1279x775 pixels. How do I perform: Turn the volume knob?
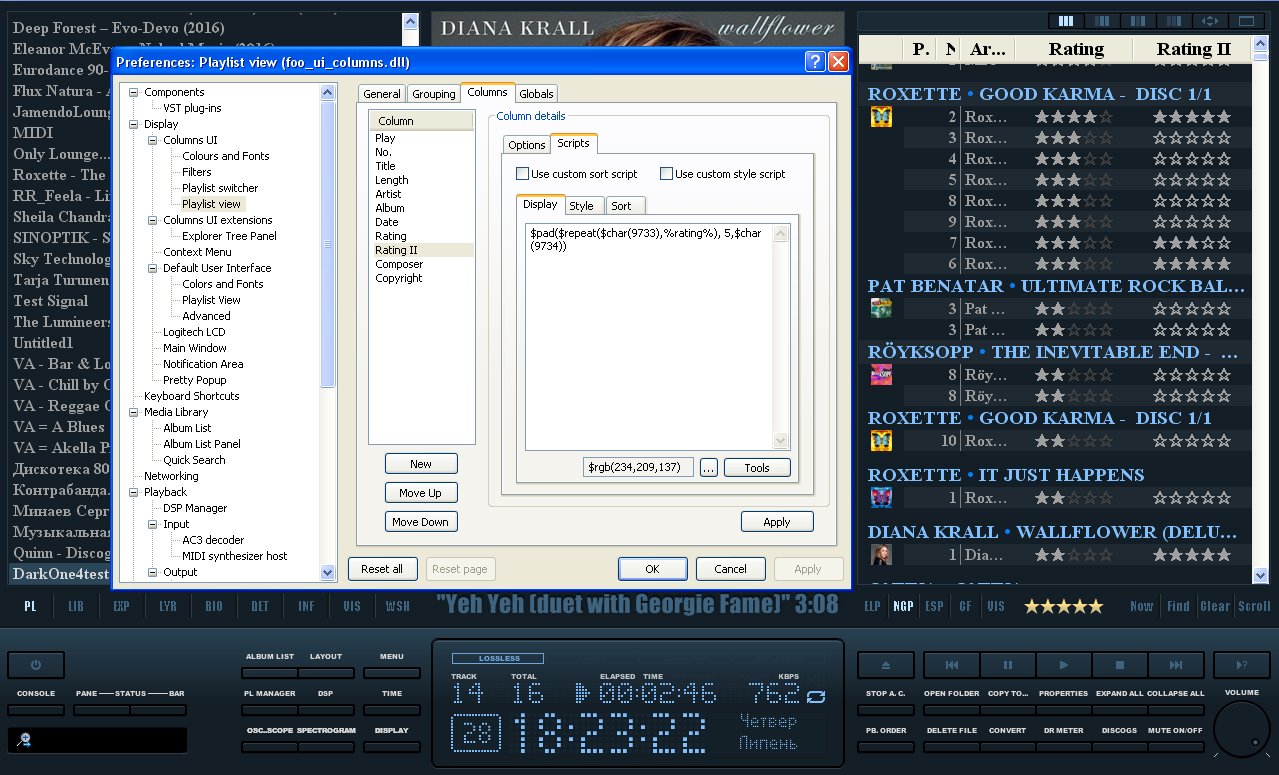(x=1241, y=729)
